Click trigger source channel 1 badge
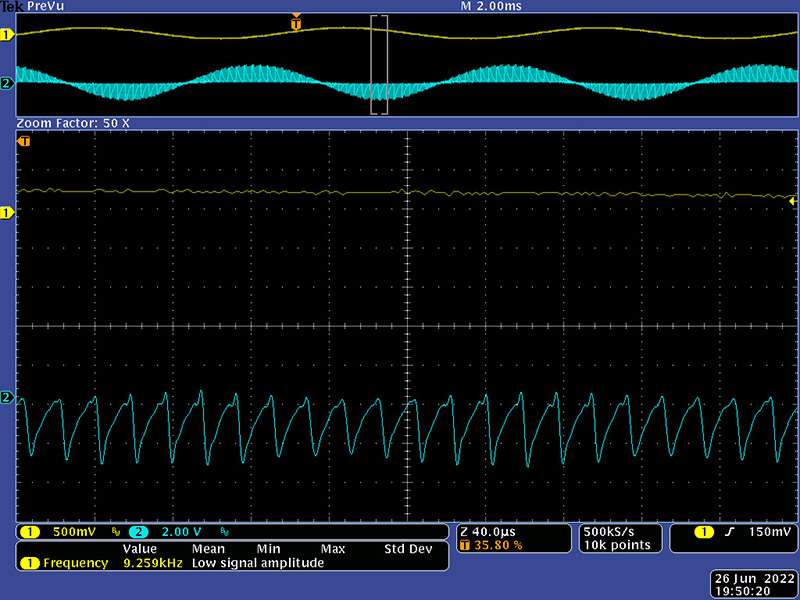This screenshot has height=600, width=800. (x=704, y=532)
